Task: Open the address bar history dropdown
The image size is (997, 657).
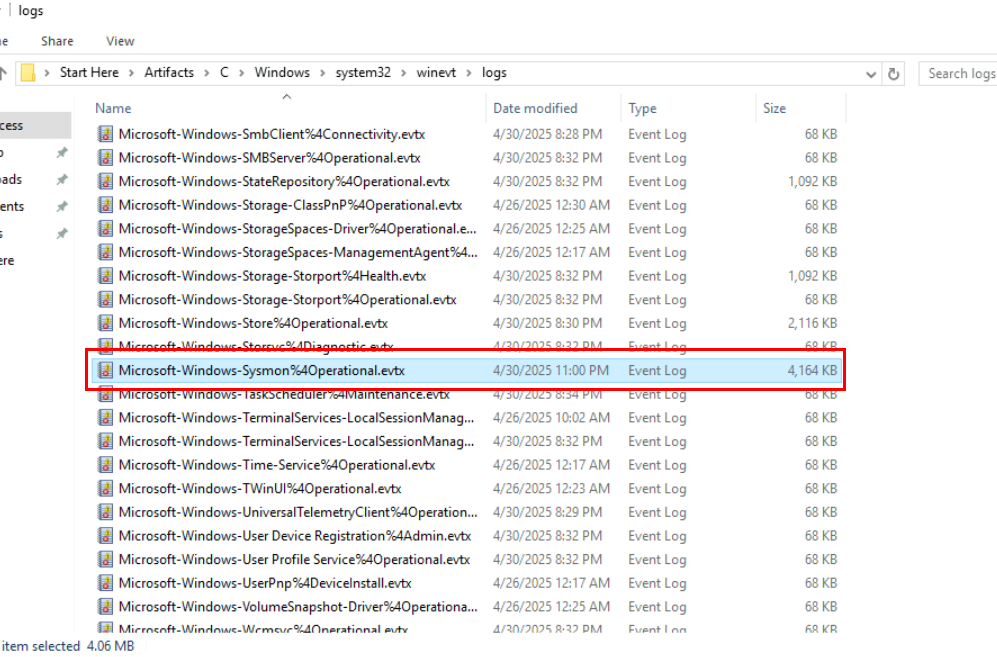Action: [x=871, y=73]
